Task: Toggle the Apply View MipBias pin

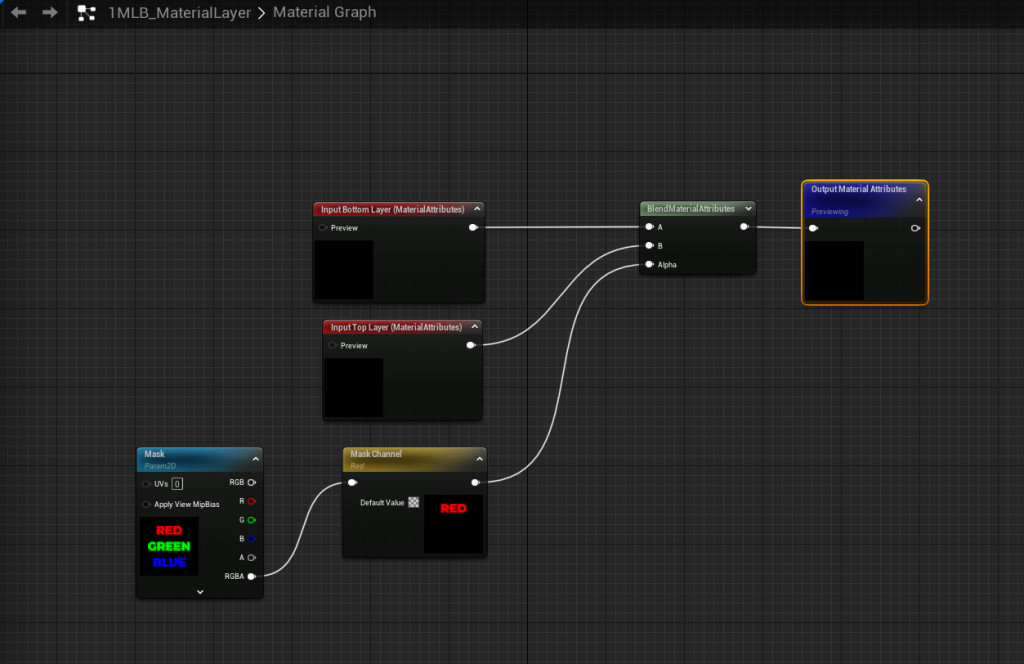Action: tap(146, 504)
